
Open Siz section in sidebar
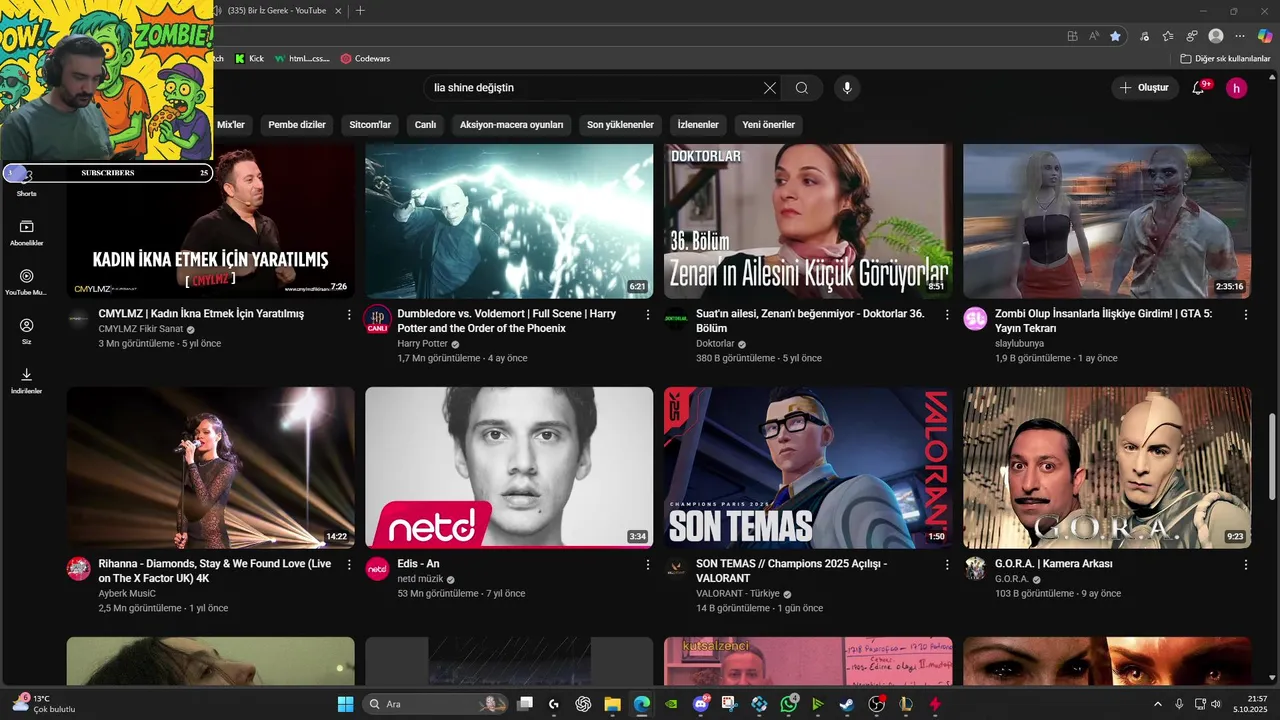point(27,331)
